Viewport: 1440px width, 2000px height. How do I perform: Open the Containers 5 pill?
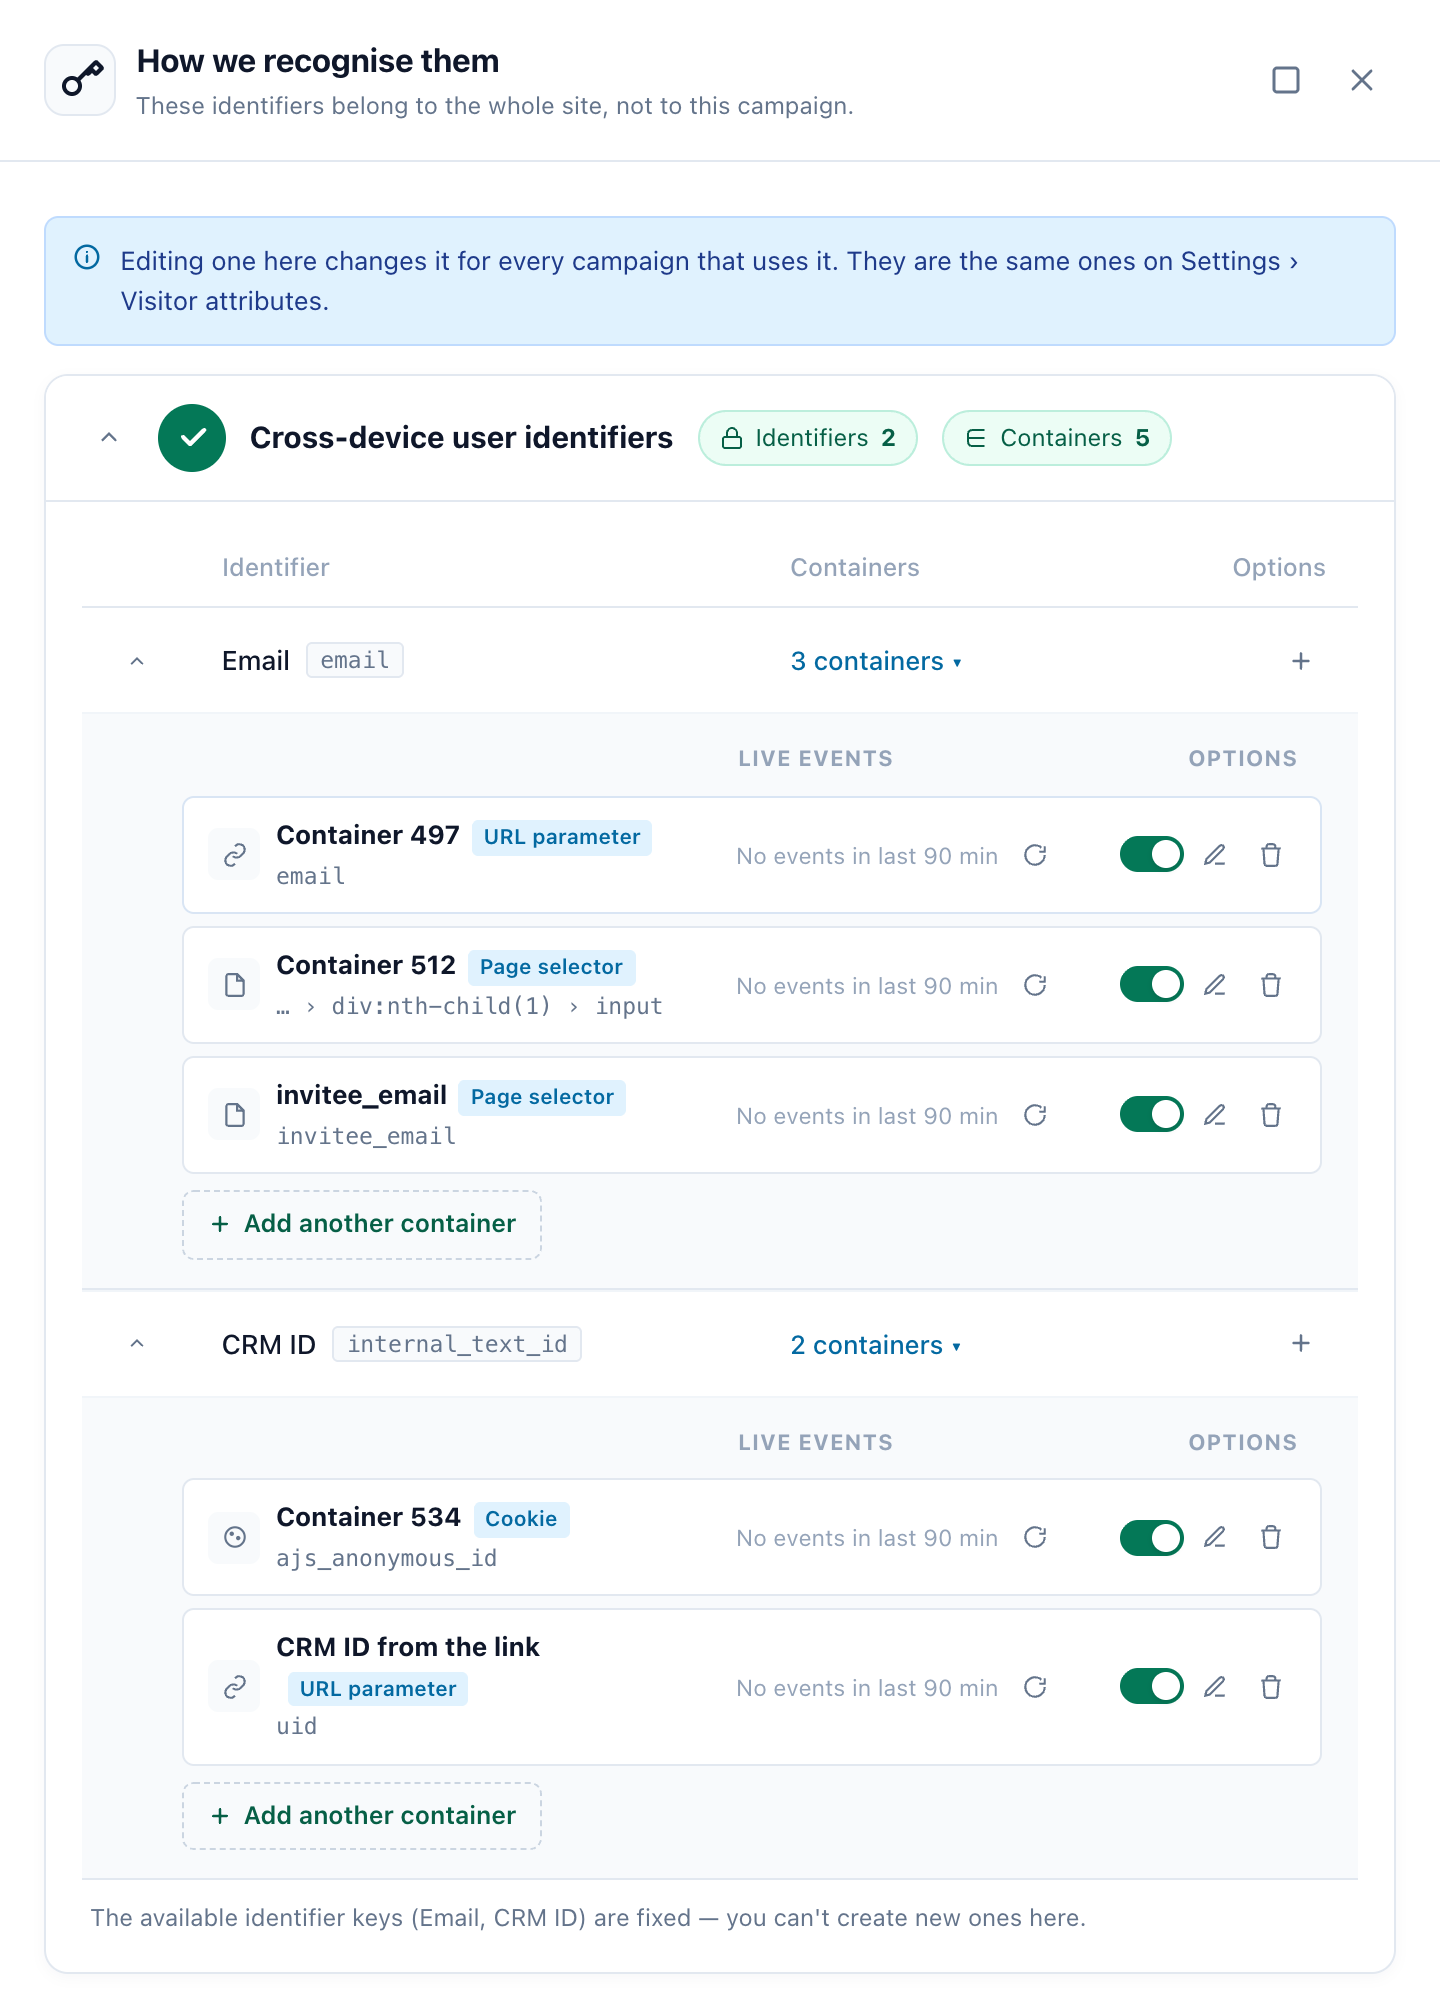click(1057, 438)
